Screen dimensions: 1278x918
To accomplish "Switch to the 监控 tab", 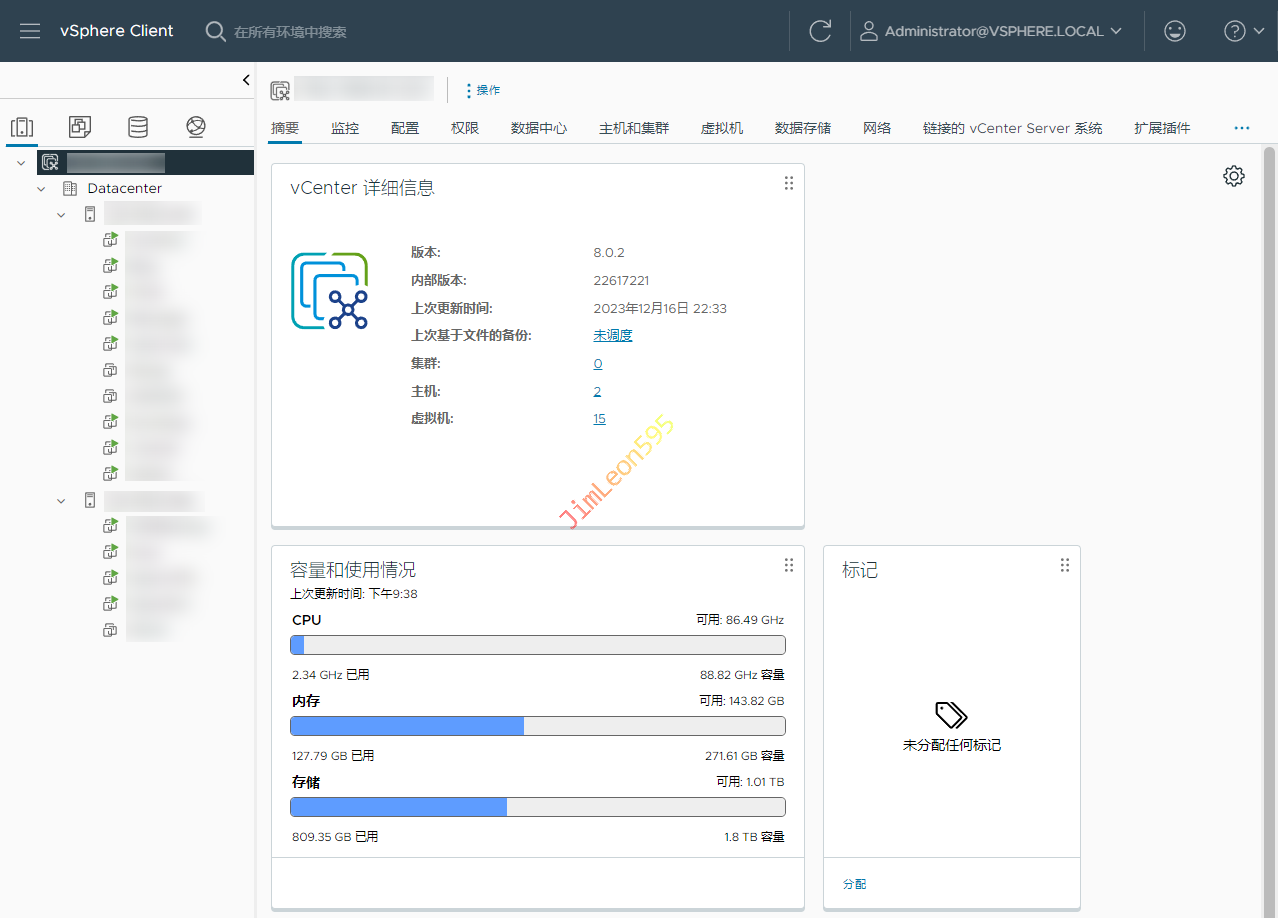I will click(345, 128).
